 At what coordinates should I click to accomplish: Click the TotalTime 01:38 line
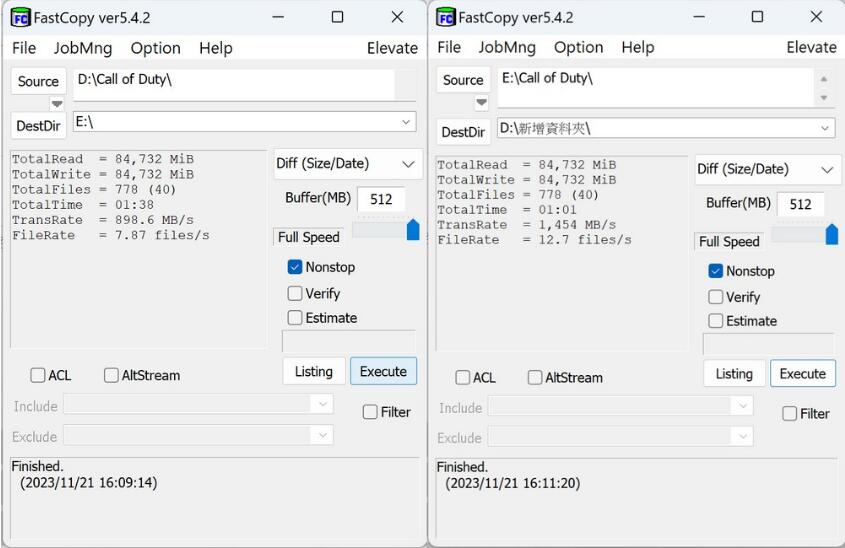(x=83, y=205)
